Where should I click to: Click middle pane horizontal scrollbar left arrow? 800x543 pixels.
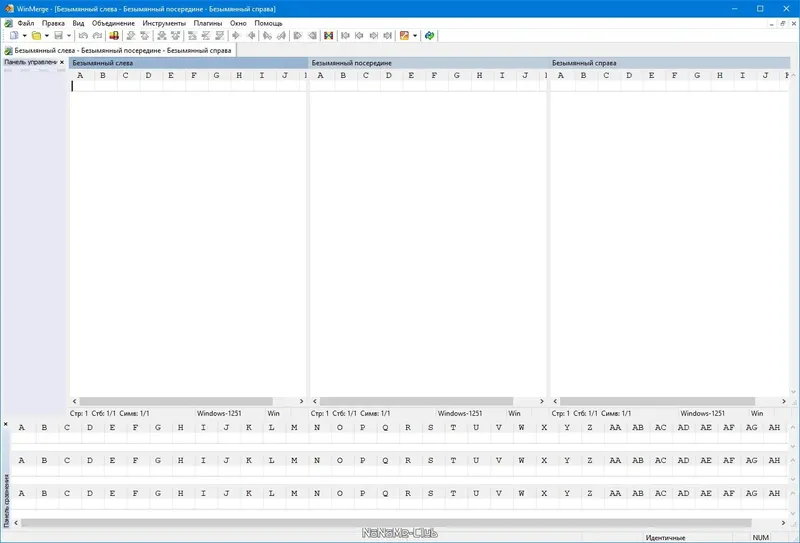pyautogui.click(x=315, y=402)
